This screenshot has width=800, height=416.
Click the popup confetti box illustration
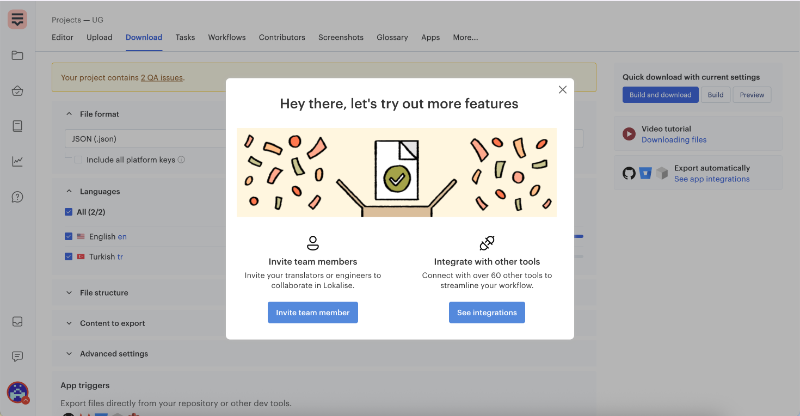[396, 173]
